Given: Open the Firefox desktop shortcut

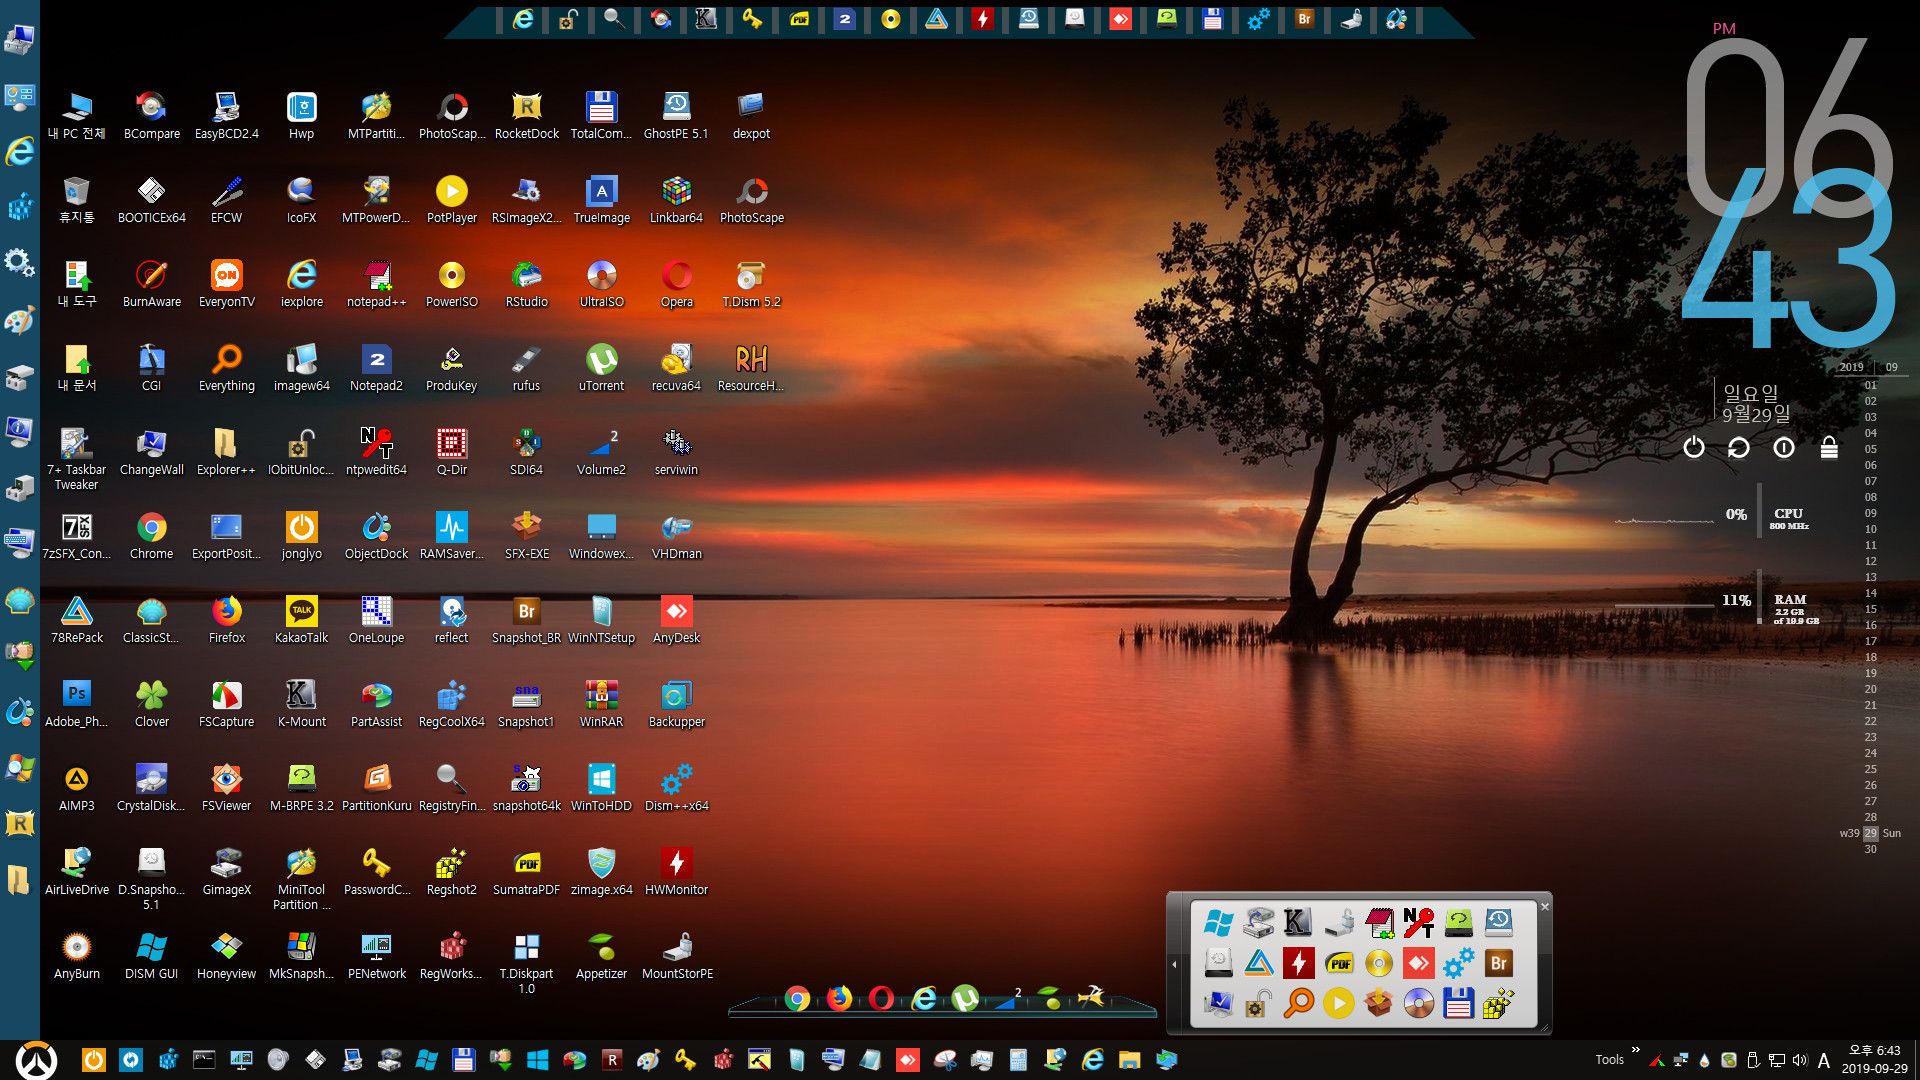Looking at the screenshot, I should point(226,620).
